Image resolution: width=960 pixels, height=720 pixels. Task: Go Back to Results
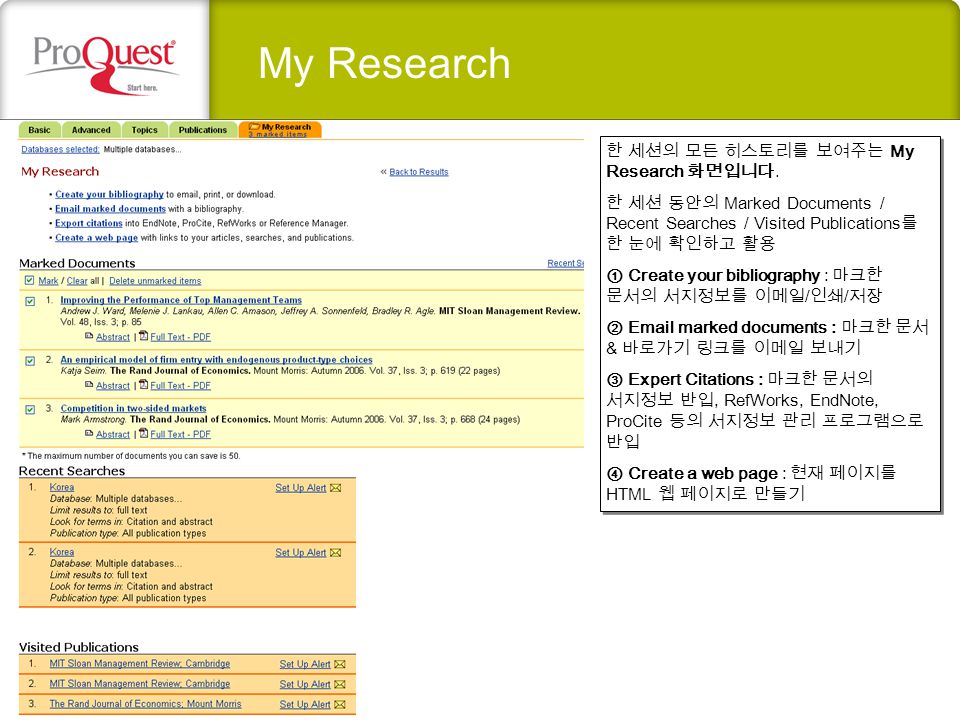pos(419,172)
